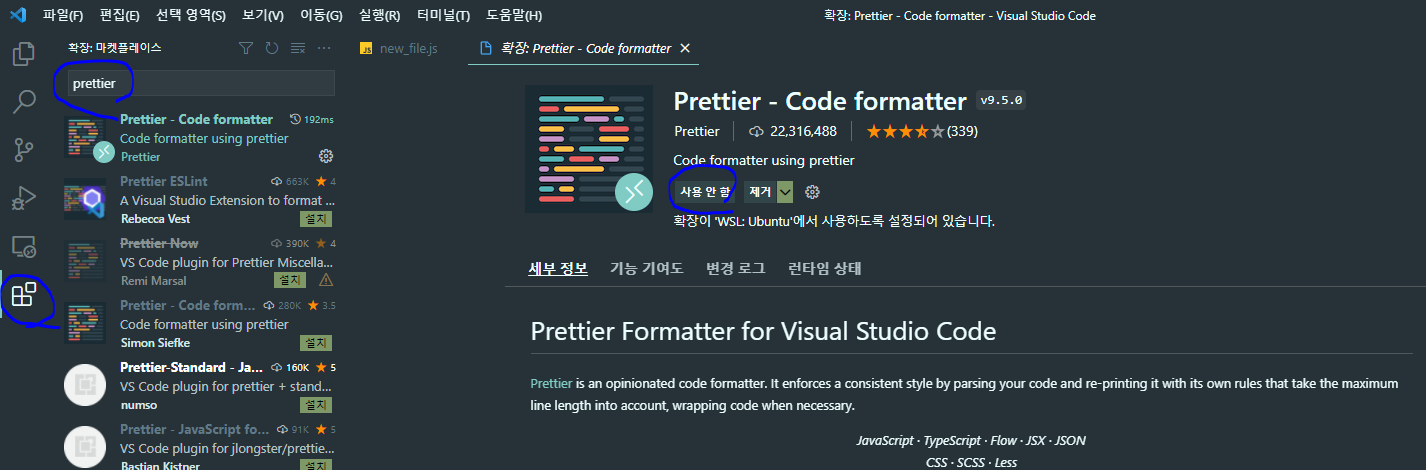This screenshot has height=470, width=1426.
Task: Click the filter extensions funnel icon
Action: pos(246,48)
